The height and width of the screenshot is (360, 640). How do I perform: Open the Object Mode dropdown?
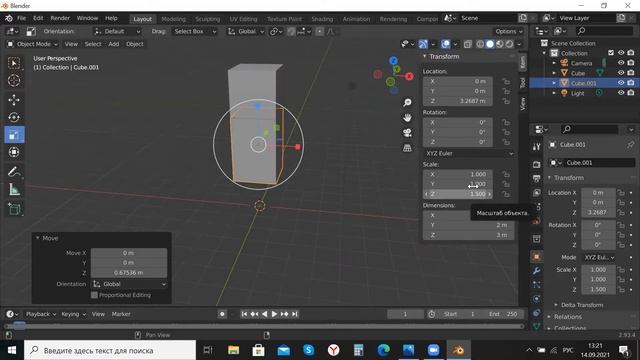[33, 44]
